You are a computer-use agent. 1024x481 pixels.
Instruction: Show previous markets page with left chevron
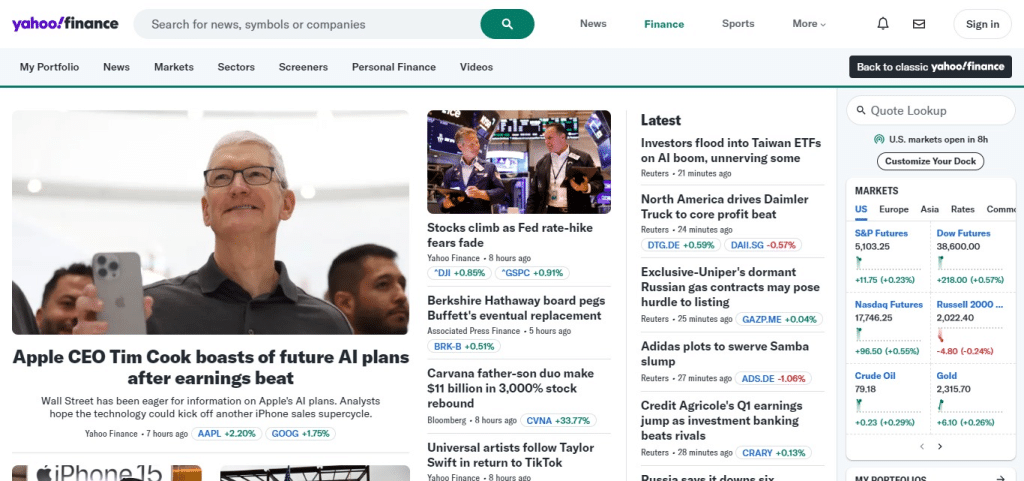[x=921, y=446]
